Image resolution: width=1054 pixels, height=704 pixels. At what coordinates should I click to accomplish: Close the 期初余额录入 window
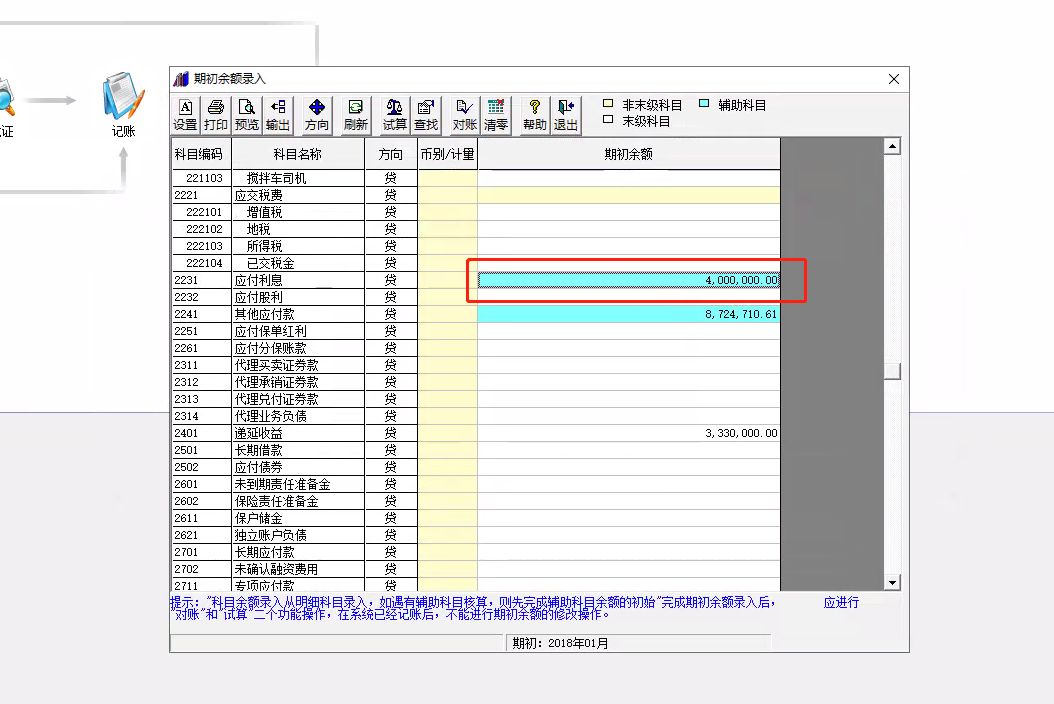pos(893,79)
